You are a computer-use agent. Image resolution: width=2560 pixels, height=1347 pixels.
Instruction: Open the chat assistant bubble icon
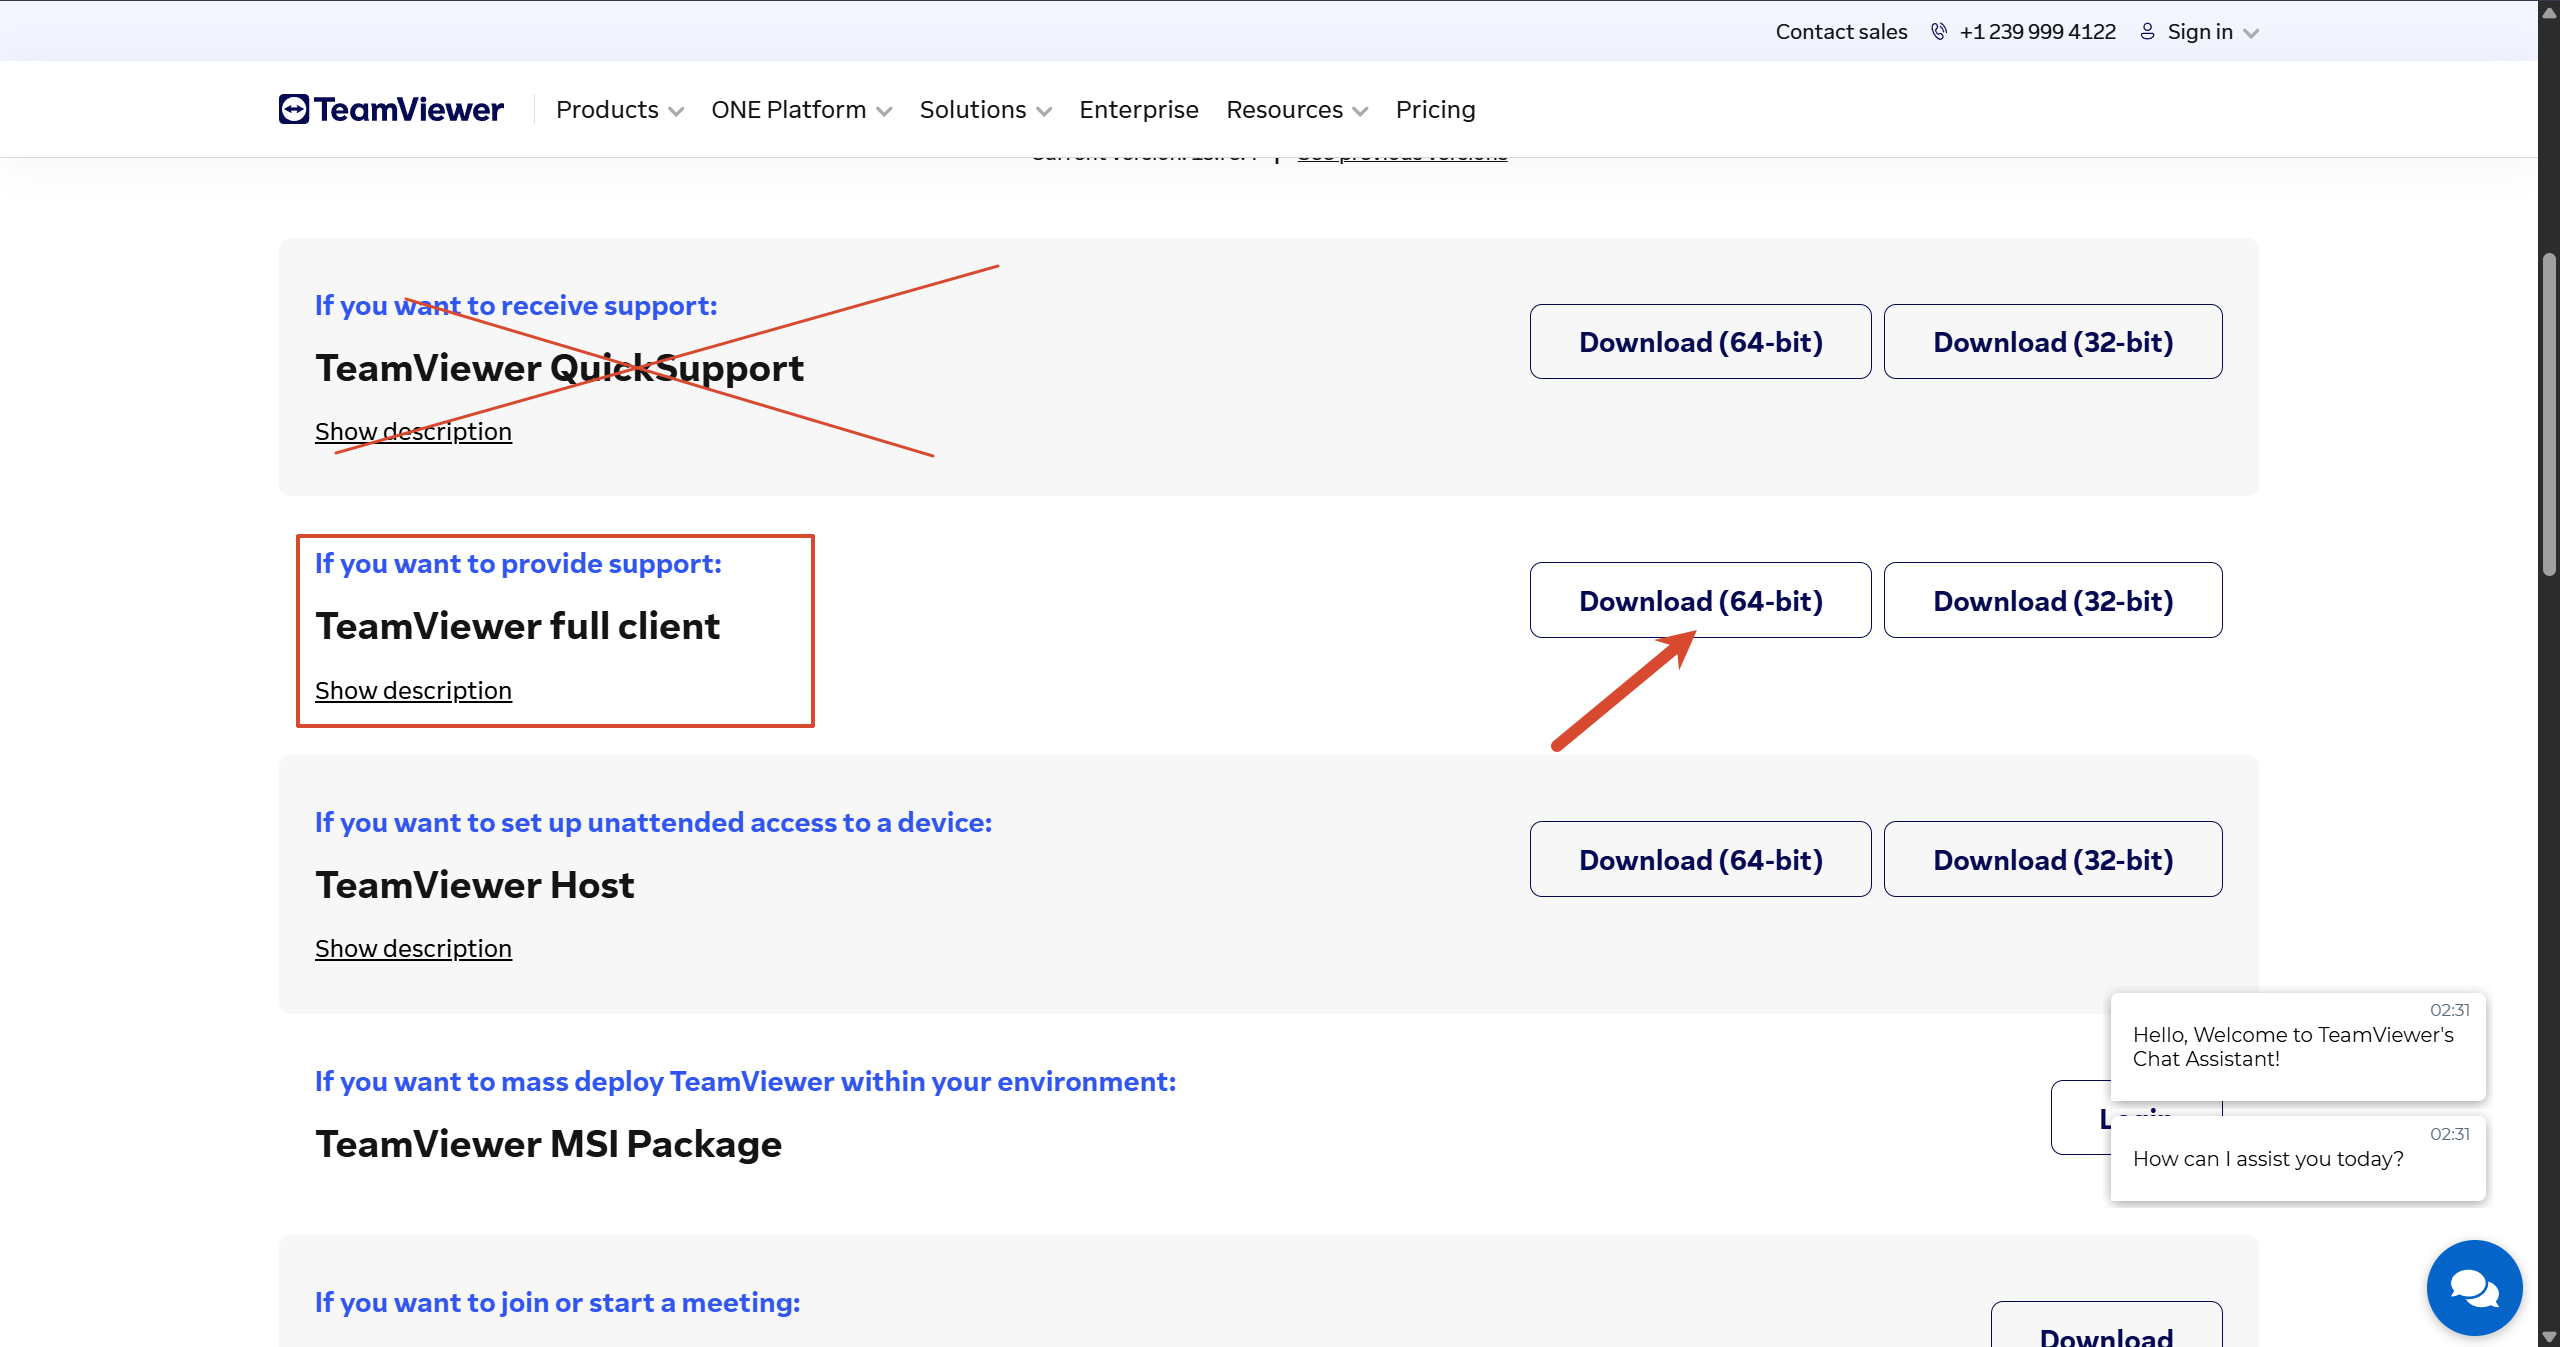click(2474, 1287)
